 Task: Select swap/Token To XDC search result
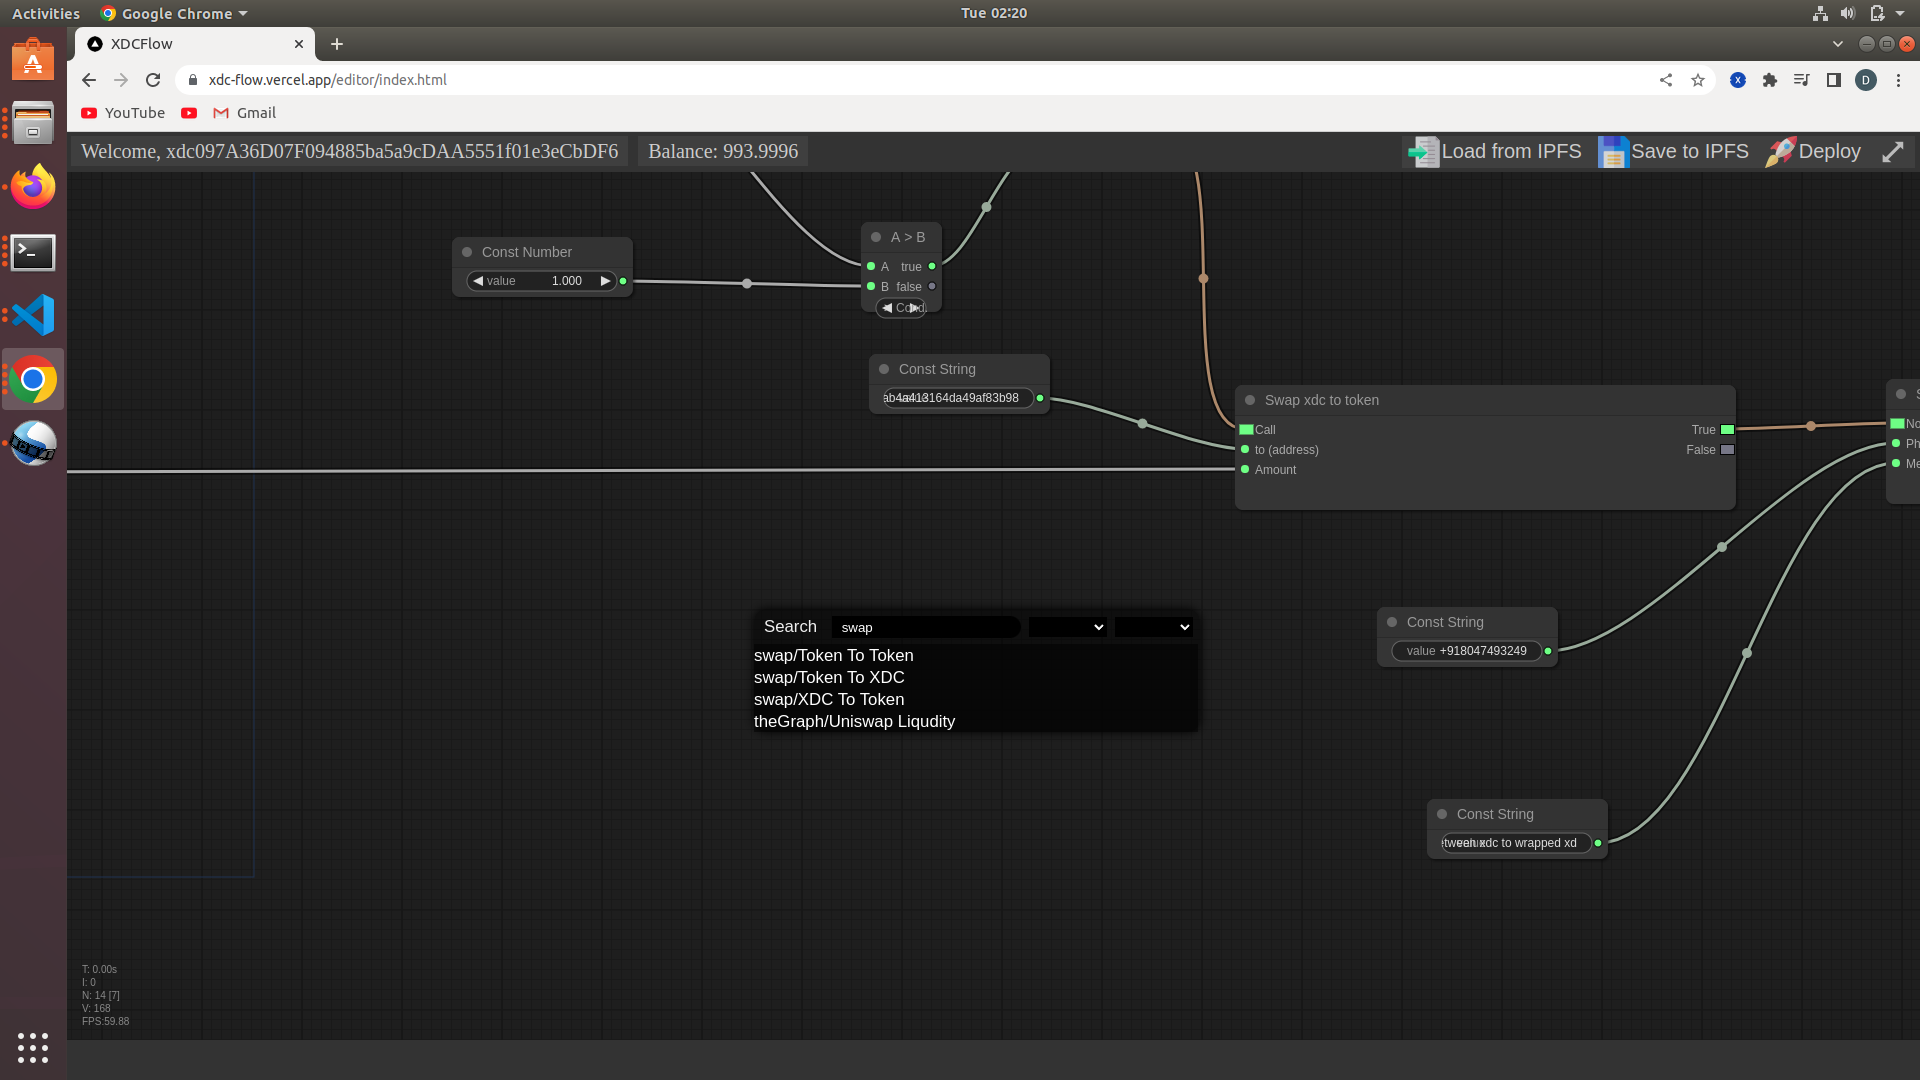click(829, 677)
